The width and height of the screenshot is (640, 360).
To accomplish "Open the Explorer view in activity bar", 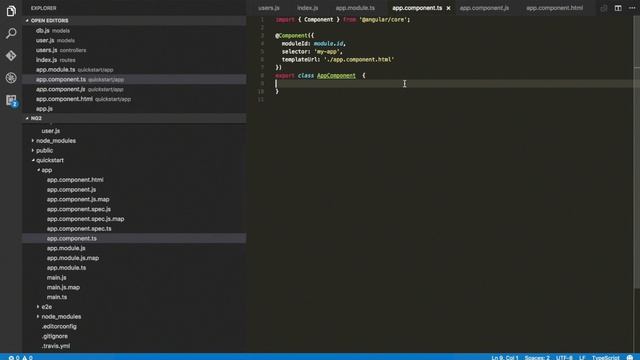I will (11, 11).
